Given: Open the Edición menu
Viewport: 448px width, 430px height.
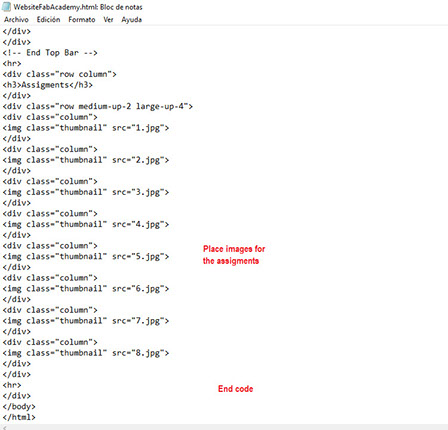Looking at the screenshot, I should click(48, 20).
